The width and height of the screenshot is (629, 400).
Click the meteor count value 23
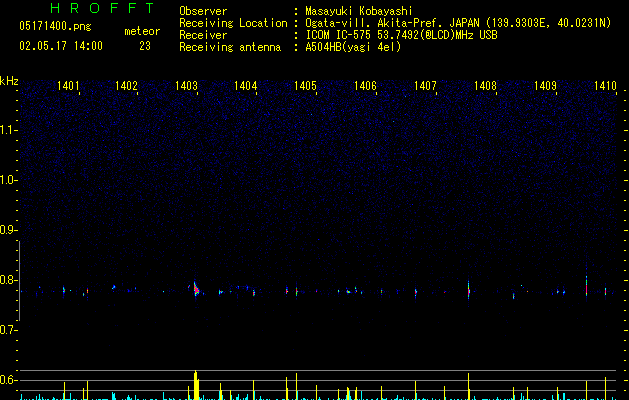point(145,46)
